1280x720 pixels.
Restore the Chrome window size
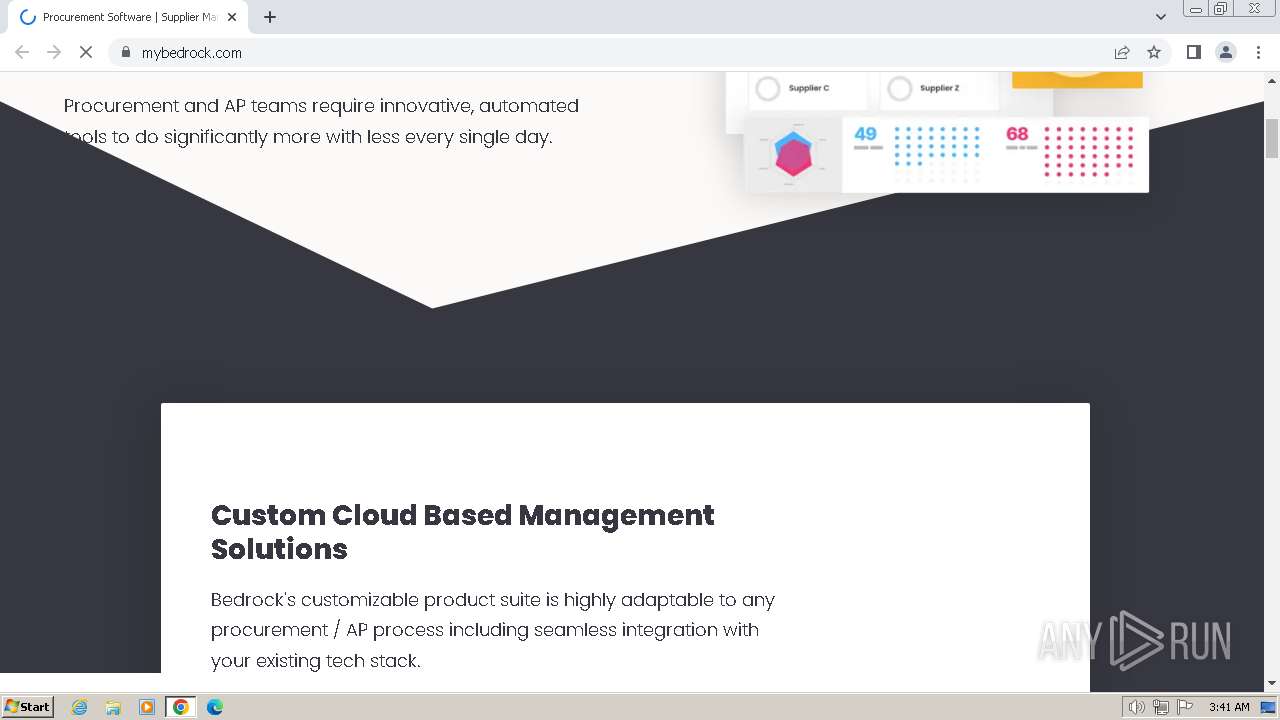coord(1221,9)
